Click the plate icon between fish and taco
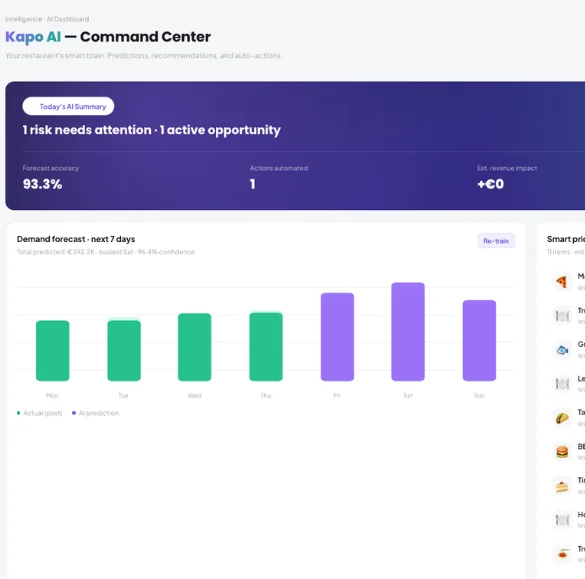The width and height of the screenshot is (585, 579). [562, 384]
